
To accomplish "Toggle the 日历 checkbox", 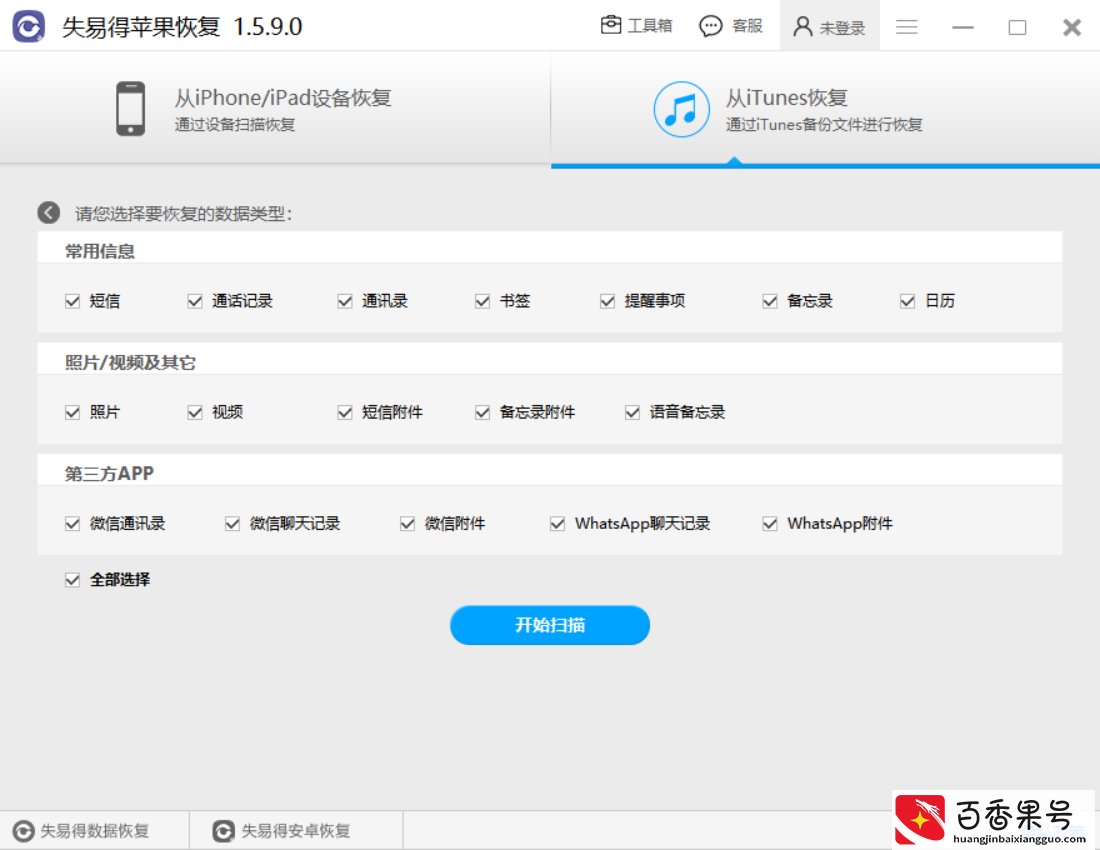I will (907, 301).
